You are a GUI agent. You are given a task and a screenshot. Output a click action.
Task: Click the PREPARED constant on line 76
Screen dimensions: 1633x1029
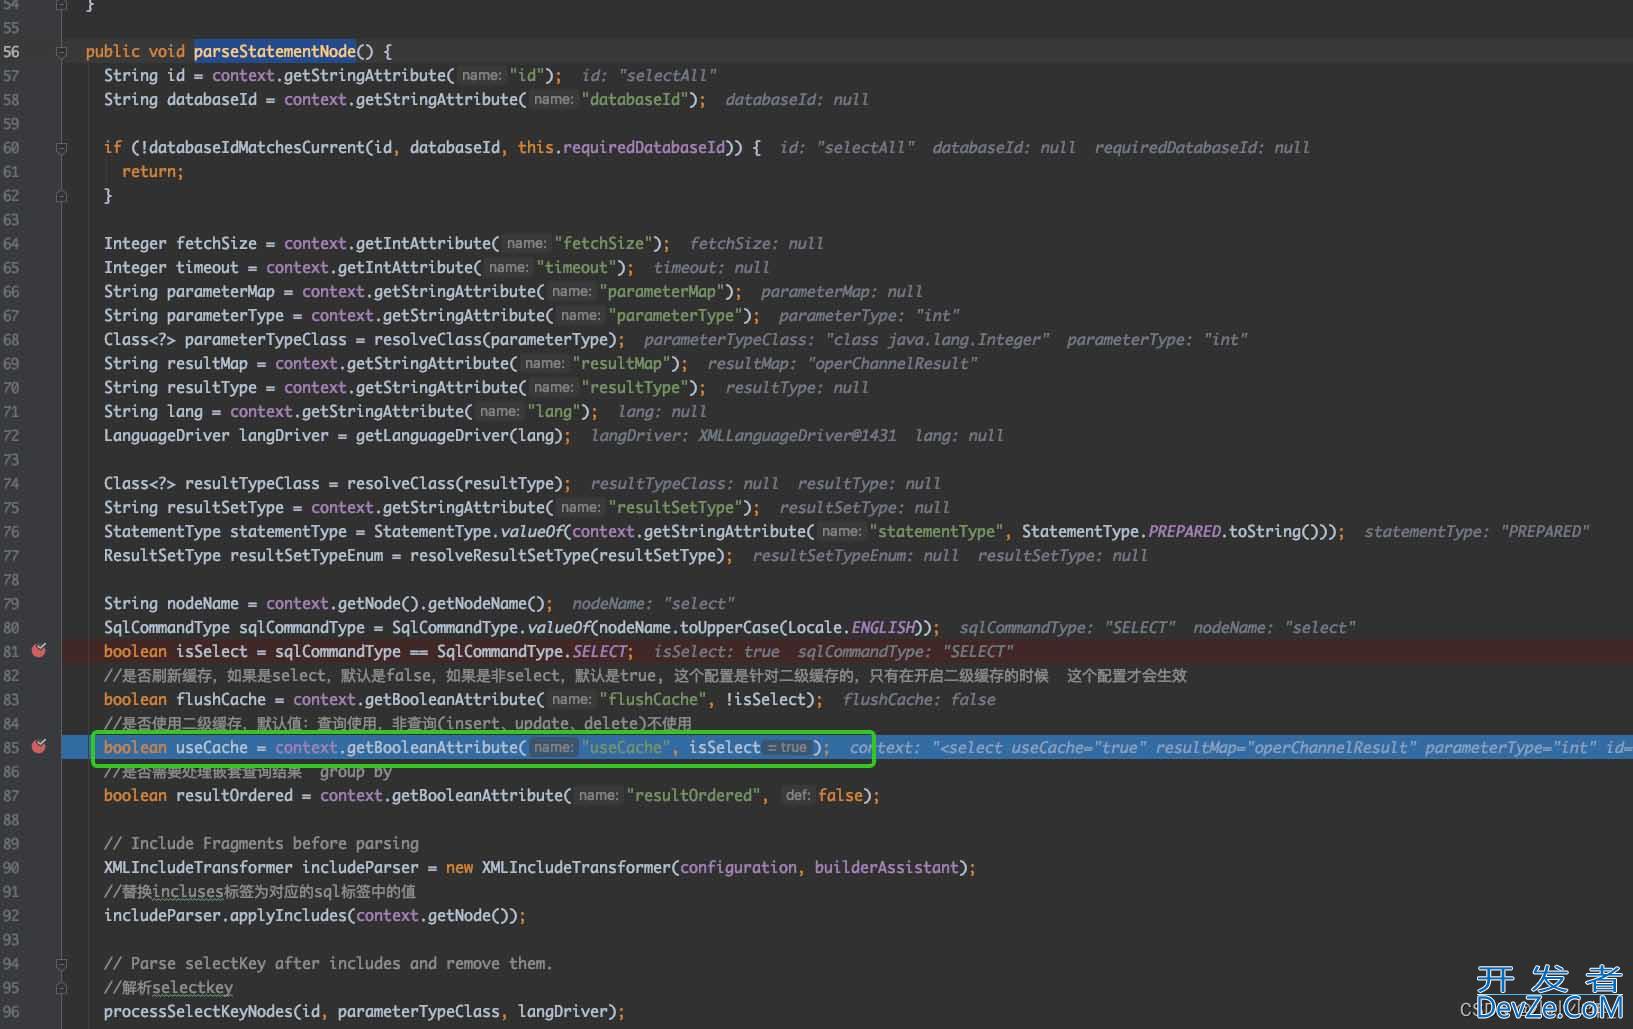tap(1184, 531)
